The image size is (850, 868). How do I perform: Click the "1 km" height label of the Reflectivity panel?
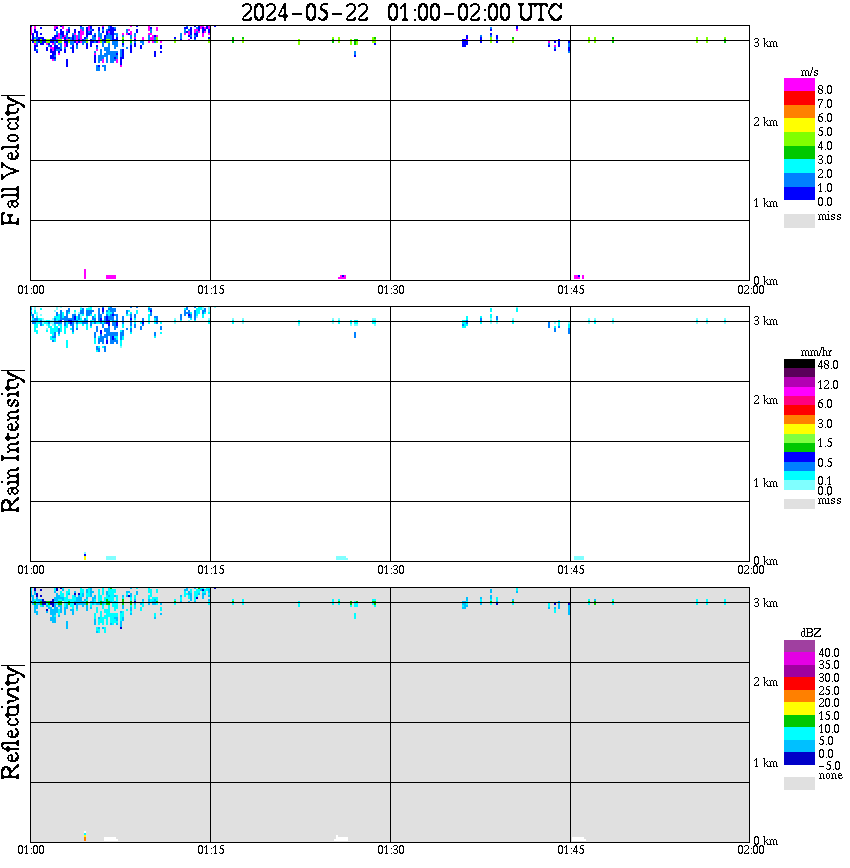(765, 763)
